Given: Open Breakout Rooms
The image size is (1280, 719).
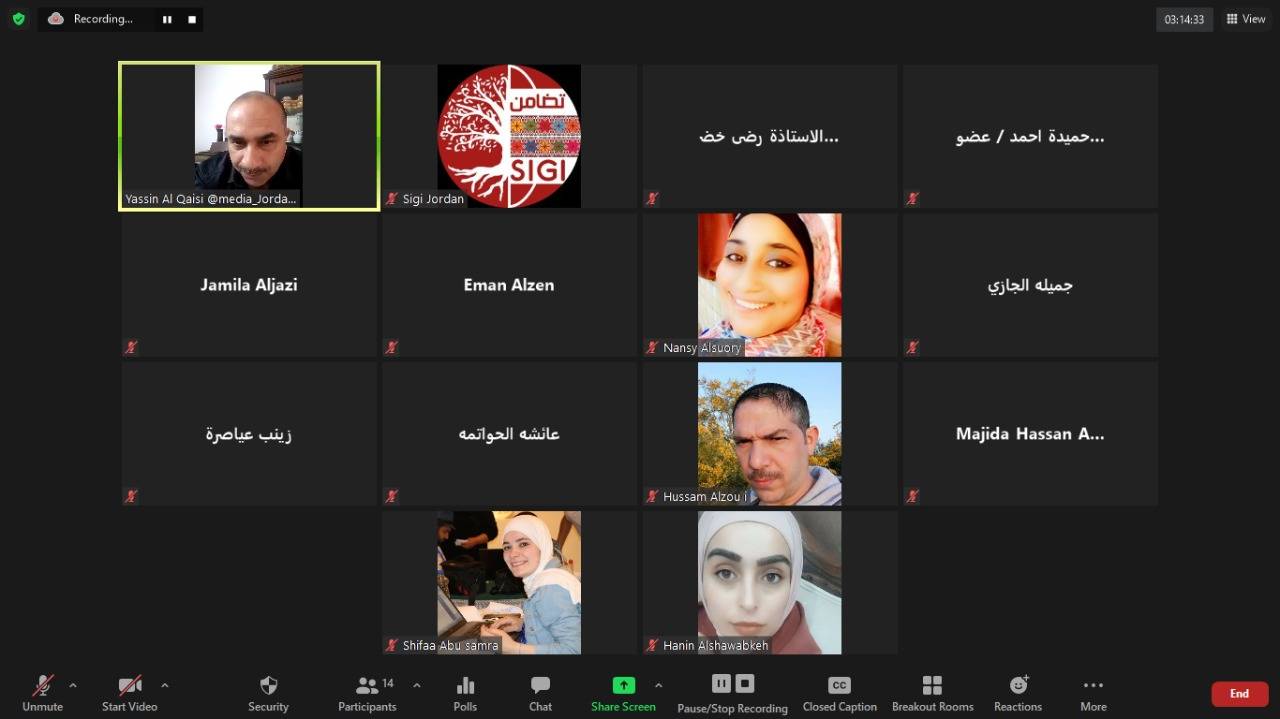Looking at the screenshot, I should [931, 690].
